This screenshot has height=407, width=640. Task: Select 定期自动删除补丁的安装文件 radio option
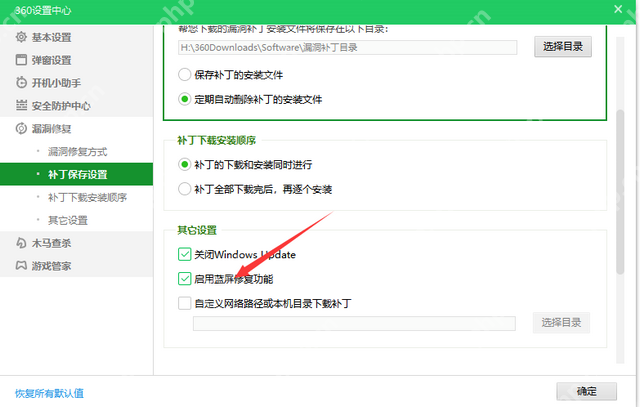tap(184, 99)
